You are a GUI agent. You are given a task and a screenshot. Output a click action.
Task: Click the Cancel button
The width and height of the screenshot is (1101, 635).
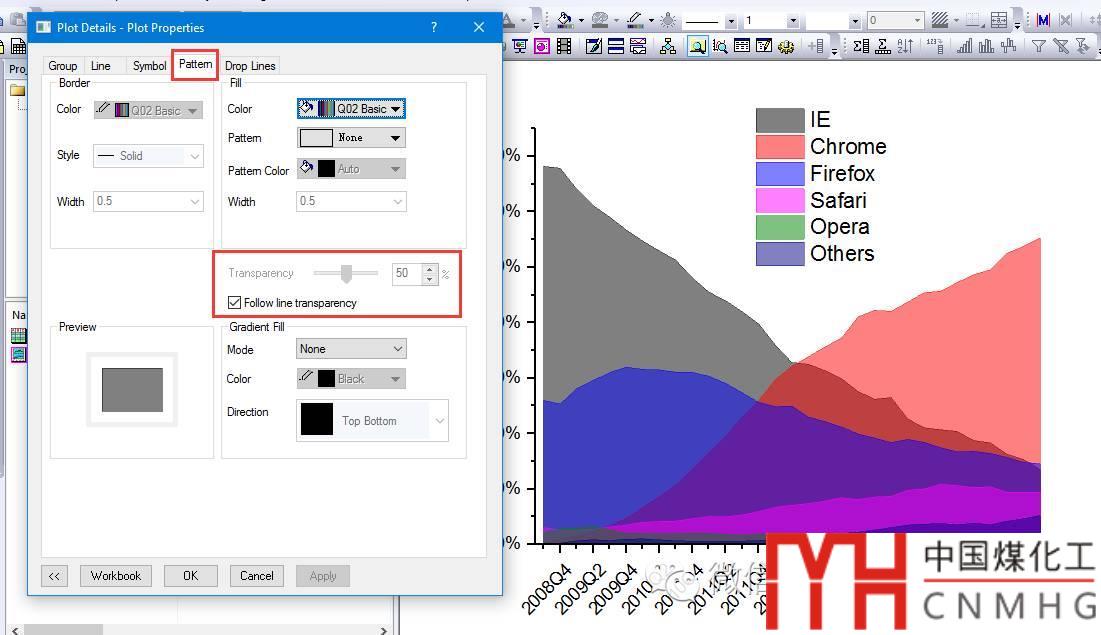tap(256, 576)
